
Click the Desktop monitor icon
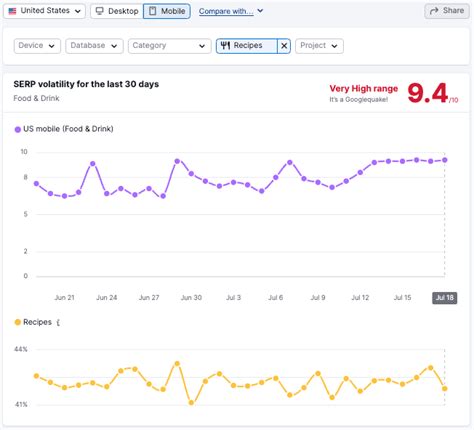99,11
